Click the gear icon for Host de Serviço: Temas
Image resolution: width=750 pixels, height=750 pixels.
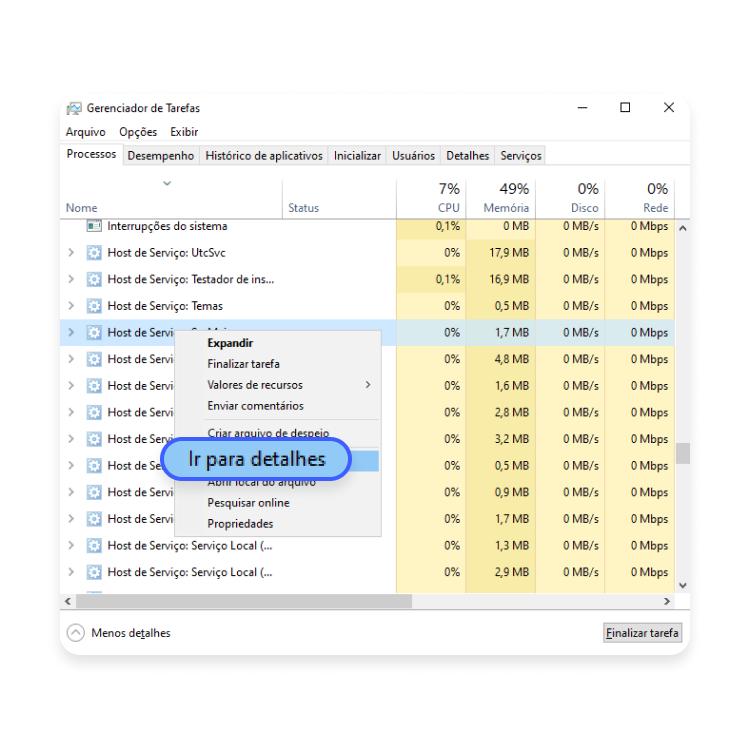[94, 306]
